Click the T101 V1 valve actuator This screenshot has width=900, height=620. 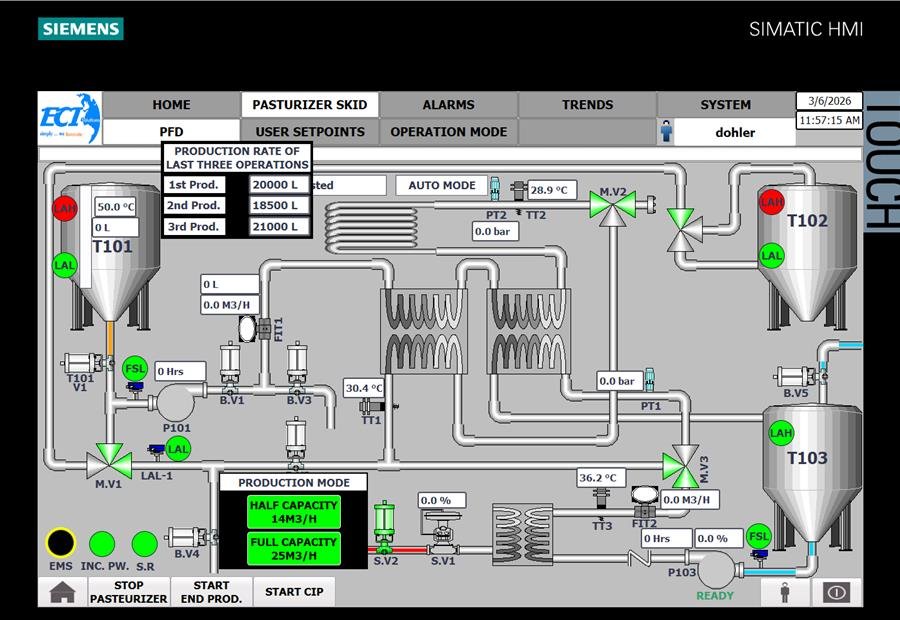tap(87, 363)
